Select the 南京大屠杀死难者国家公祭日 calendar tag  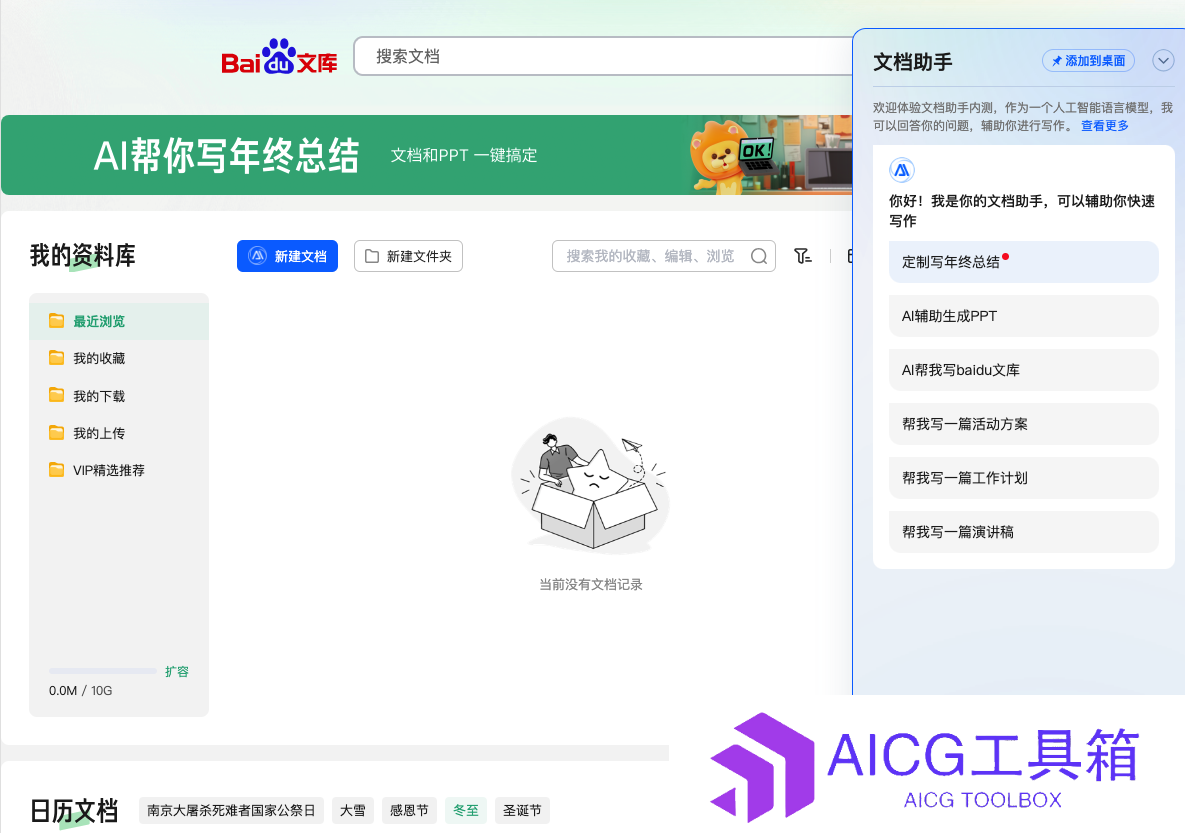(231, 810)
